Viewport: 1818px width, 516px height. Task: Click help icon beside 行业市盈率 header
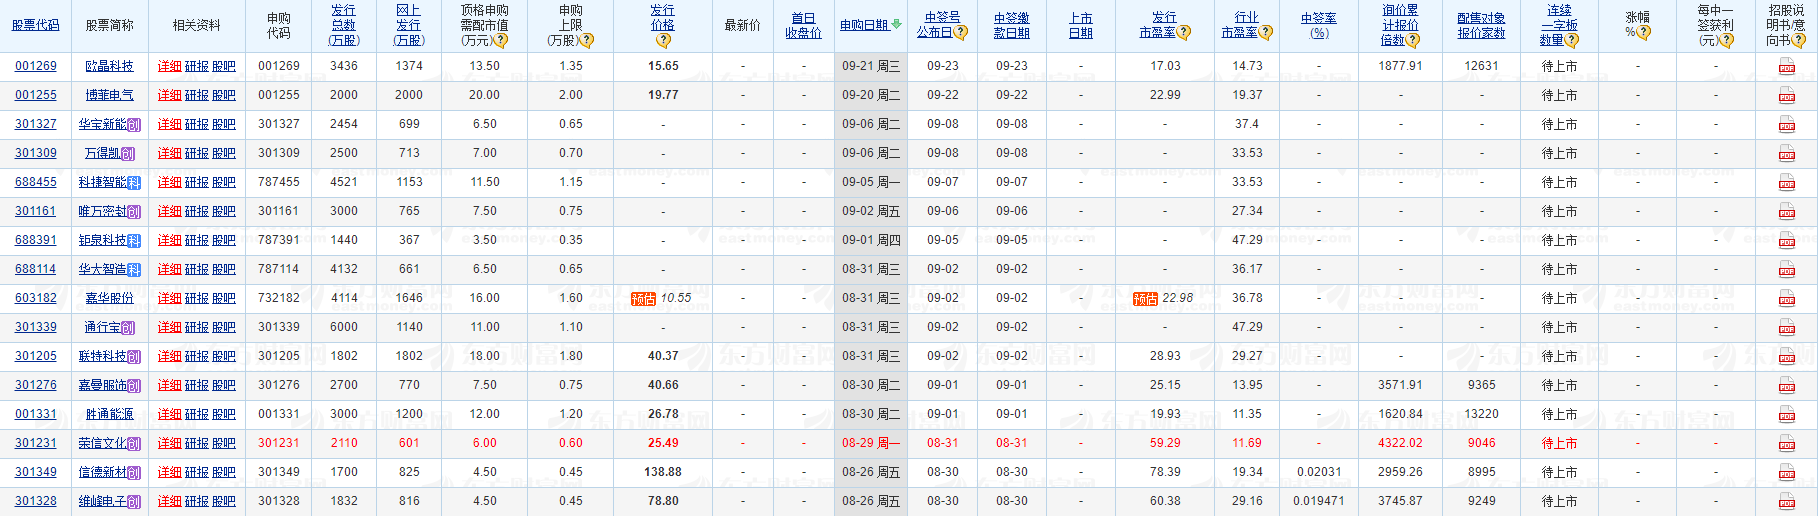click(1266, 33)
